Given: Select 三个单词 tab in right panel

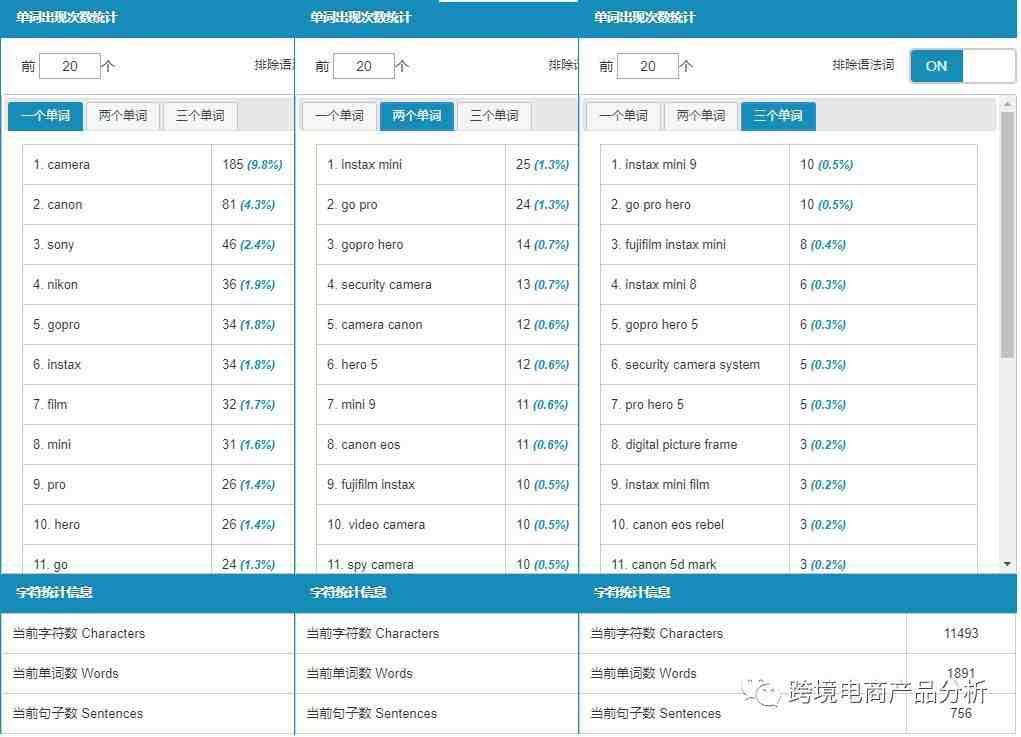Looking at the screenshot, I should (x=778, y=116).
